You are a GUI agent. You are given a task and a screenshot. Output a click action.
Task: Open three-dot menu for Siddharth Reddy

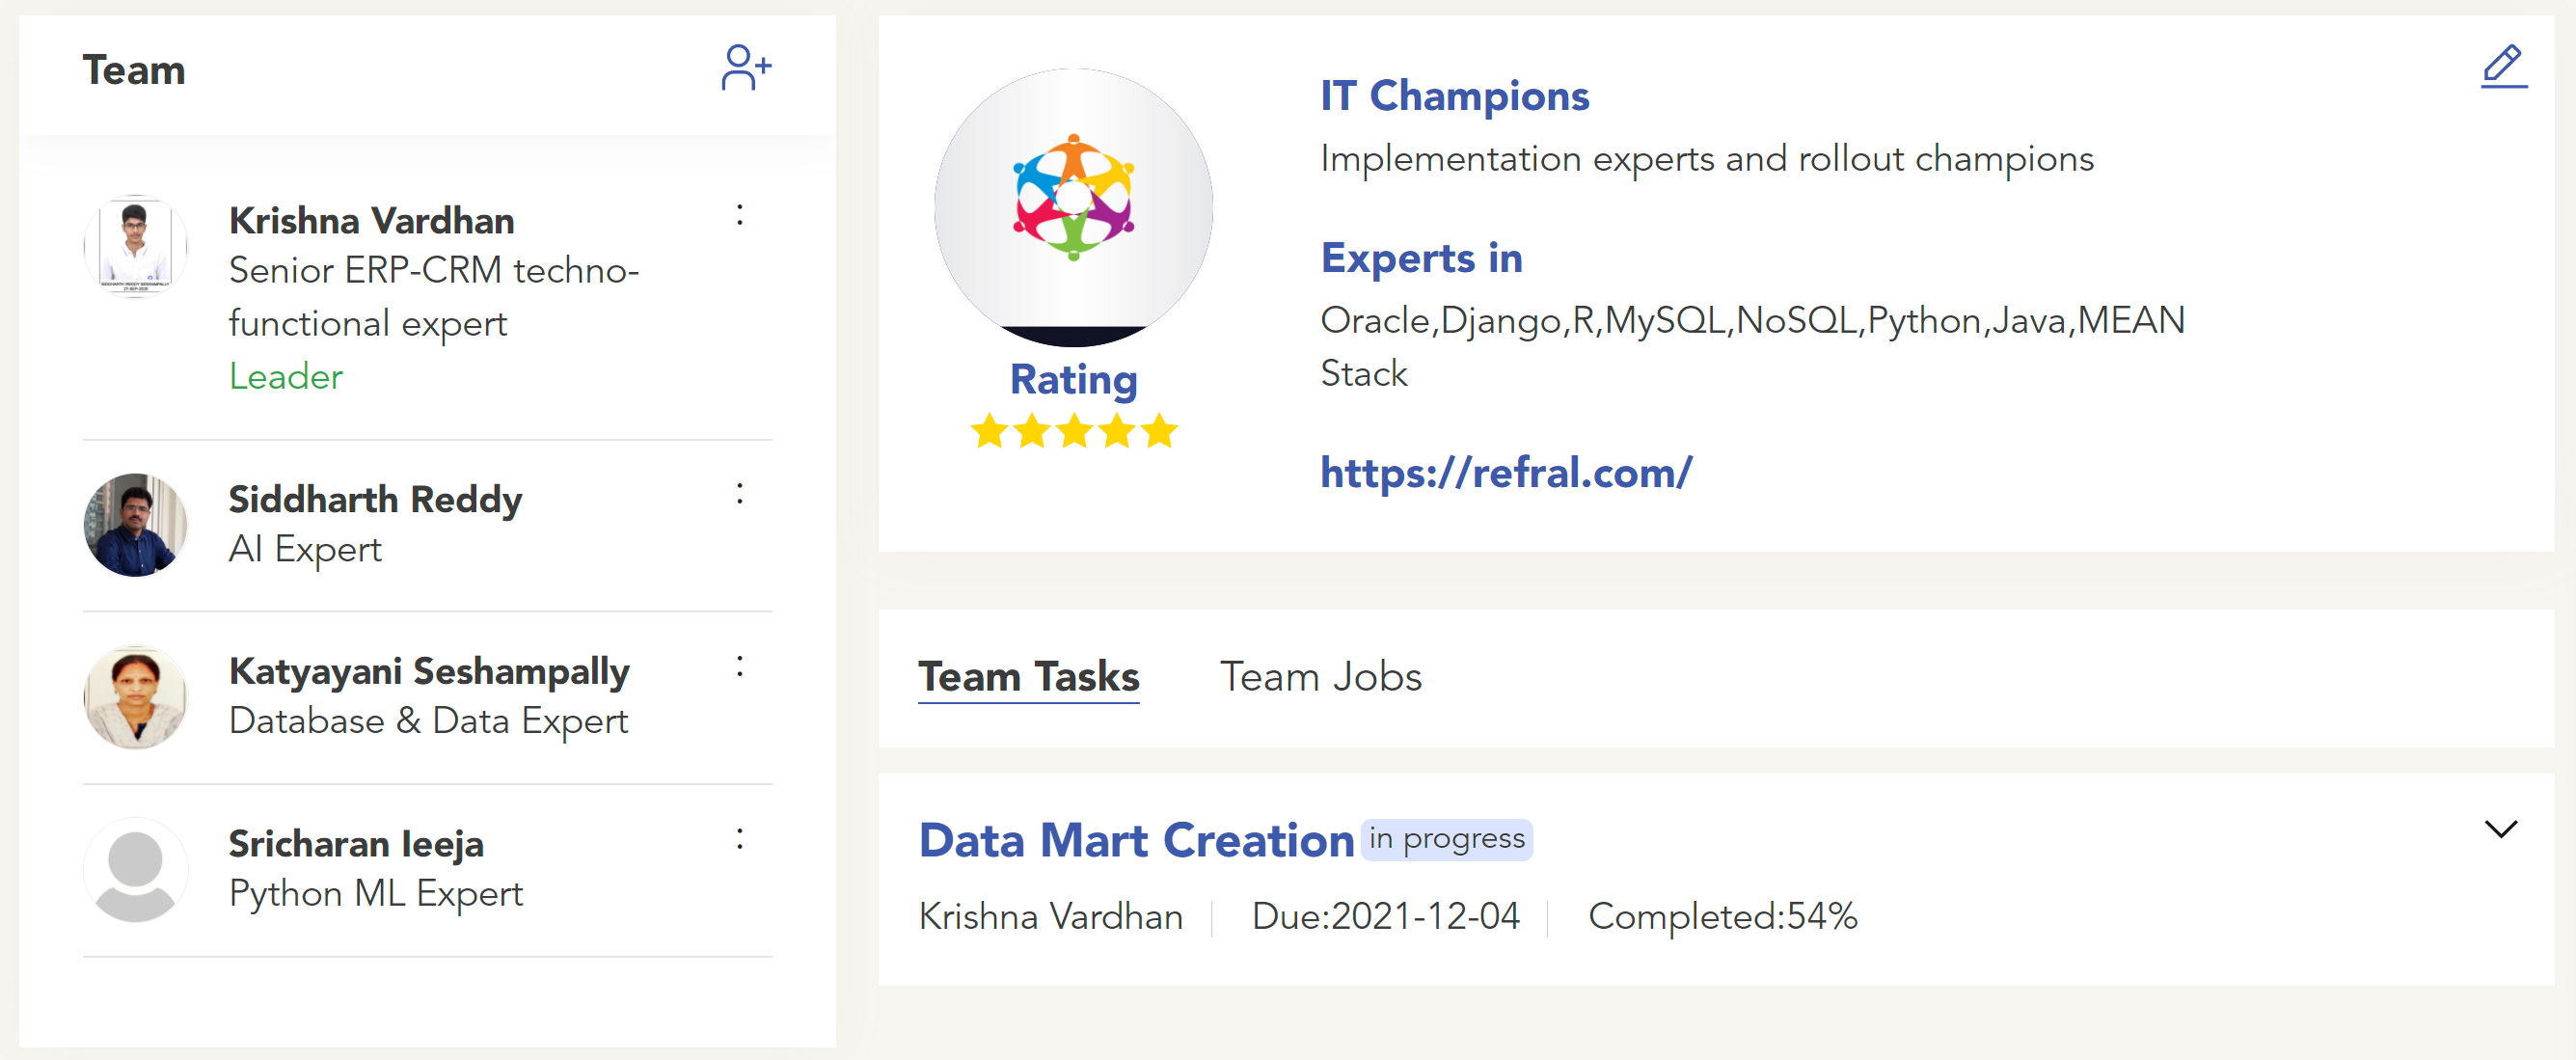pyautogui.click(x=740, y=493)
